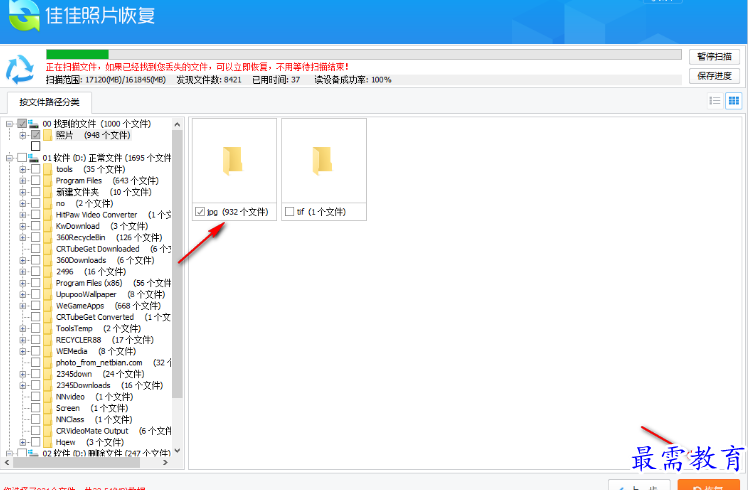Click the 上一步 back button
The width and height of the screenshot is (753, 490).
(639, 485)
